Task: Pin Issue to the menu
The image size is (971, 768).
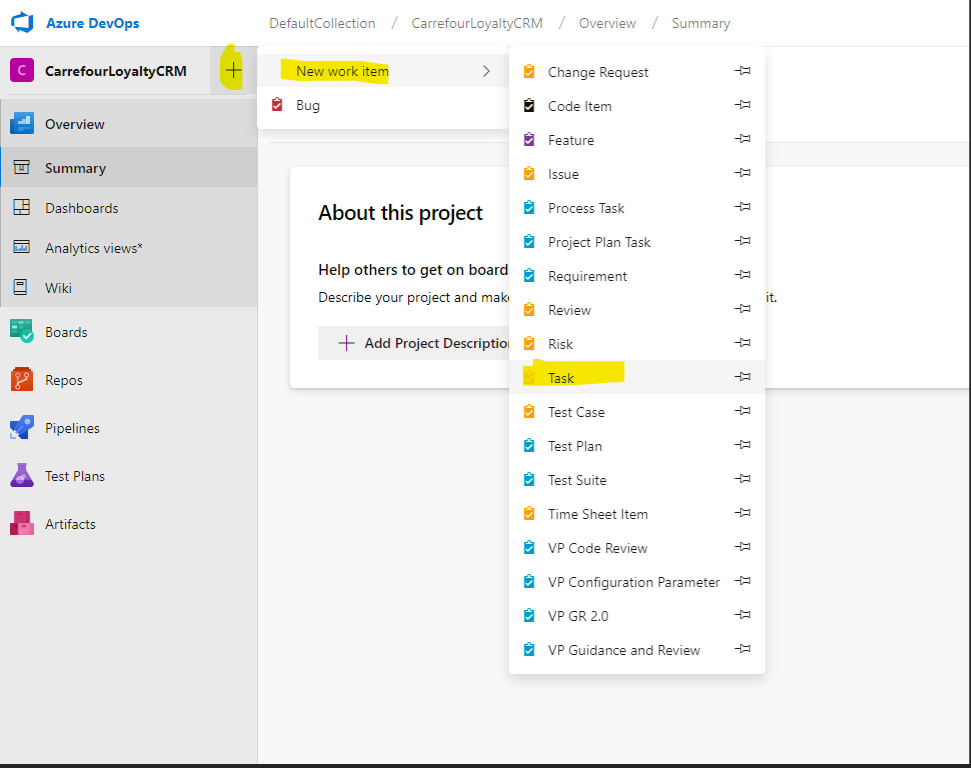Action: point(742,173)
